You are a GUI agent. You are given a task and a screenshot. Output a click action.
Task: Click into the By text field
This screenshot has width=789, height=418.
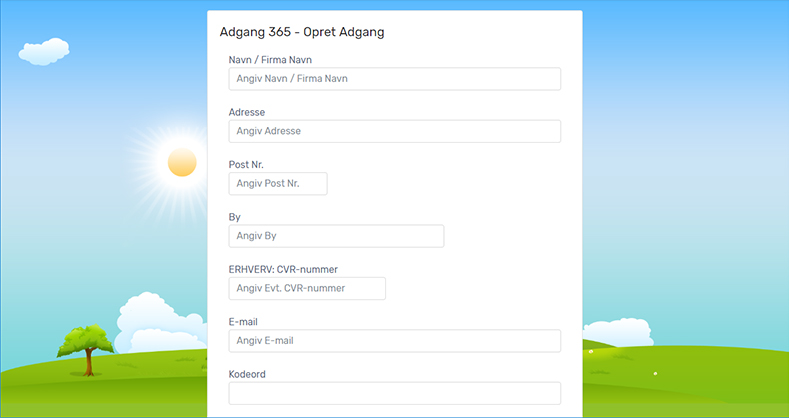(x=336, y=236)
